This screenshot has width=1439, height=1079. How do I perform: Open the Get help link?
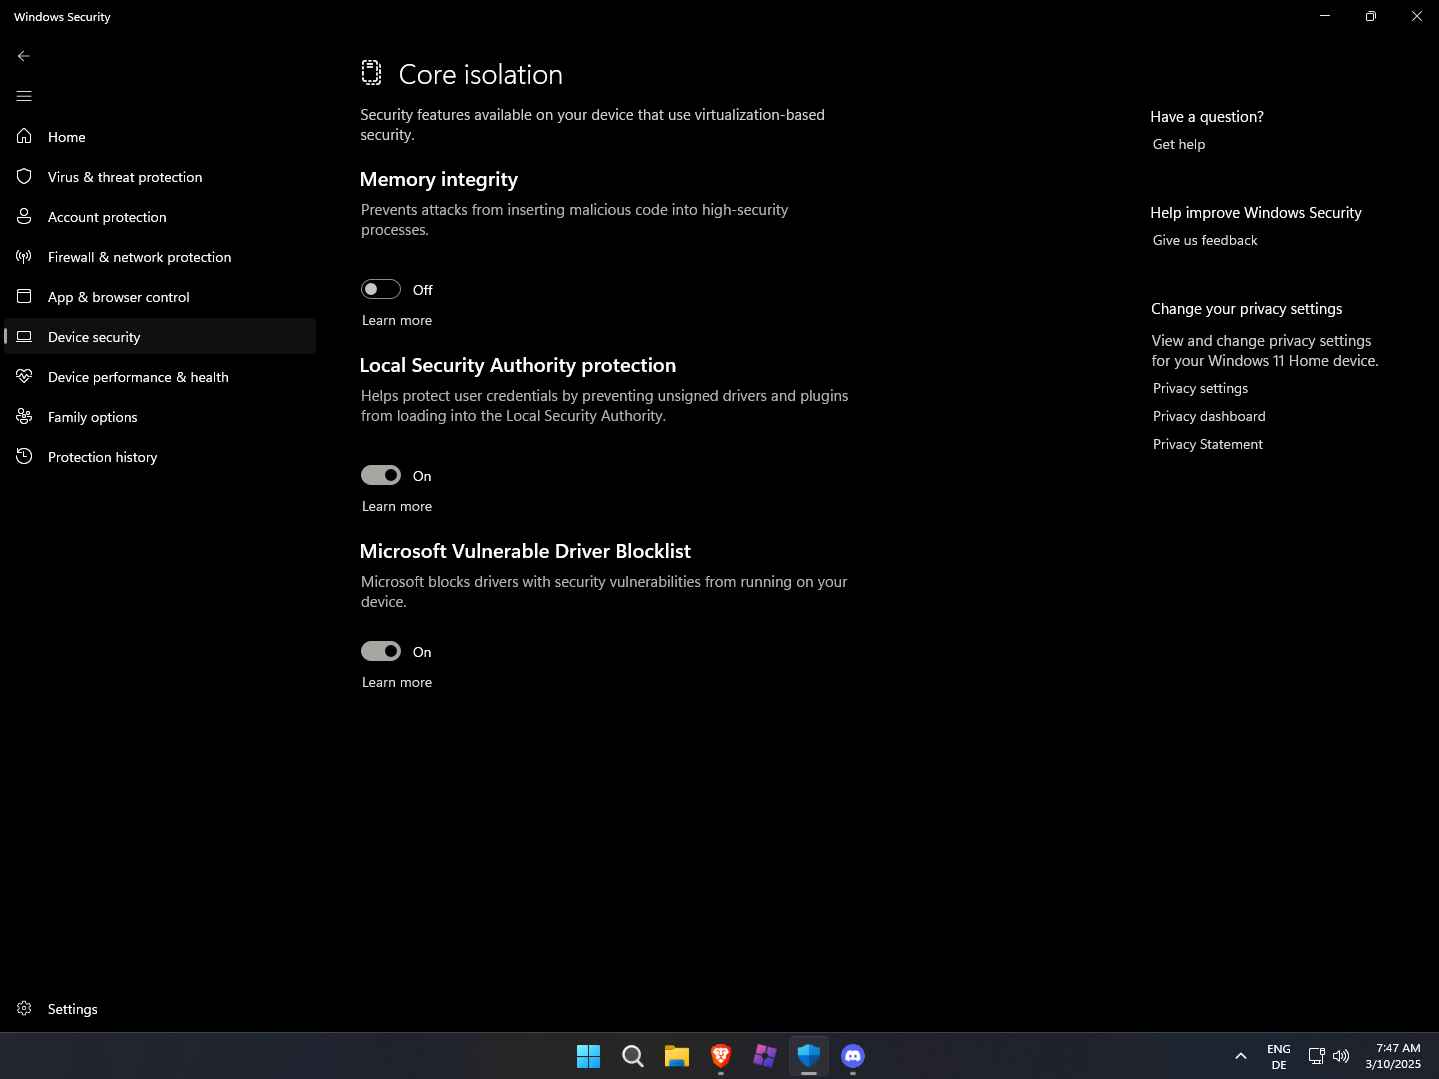(x=1179, y=144)
